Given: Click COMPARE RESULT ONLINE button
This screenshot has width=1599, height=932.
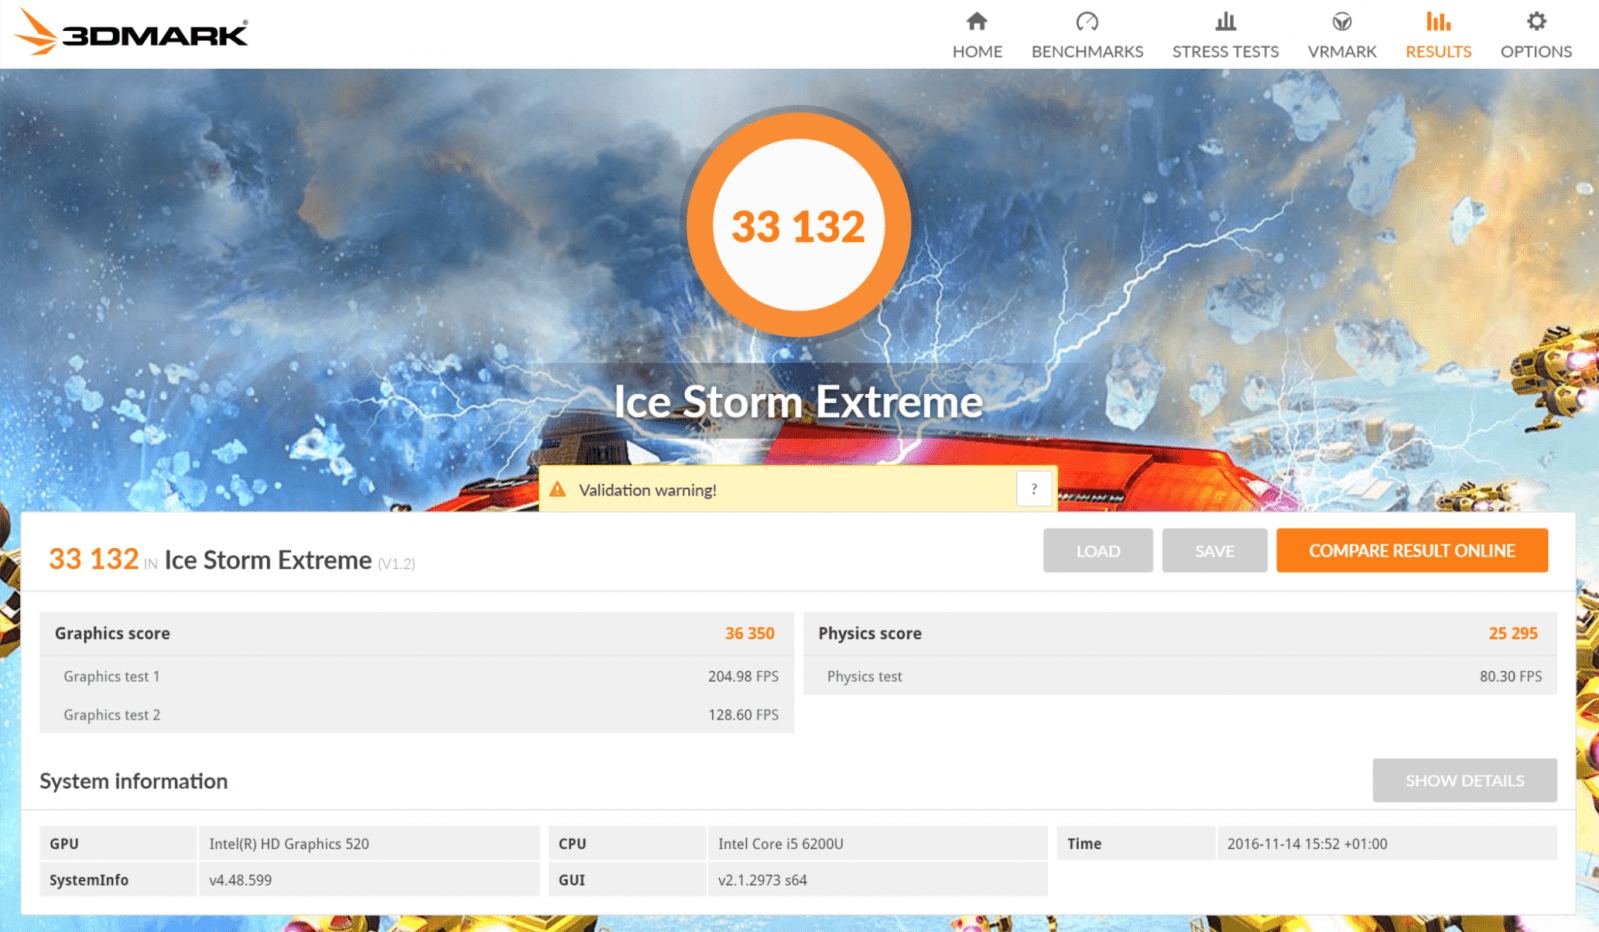Looking at the screenshot, I should tap(1412, 551).
